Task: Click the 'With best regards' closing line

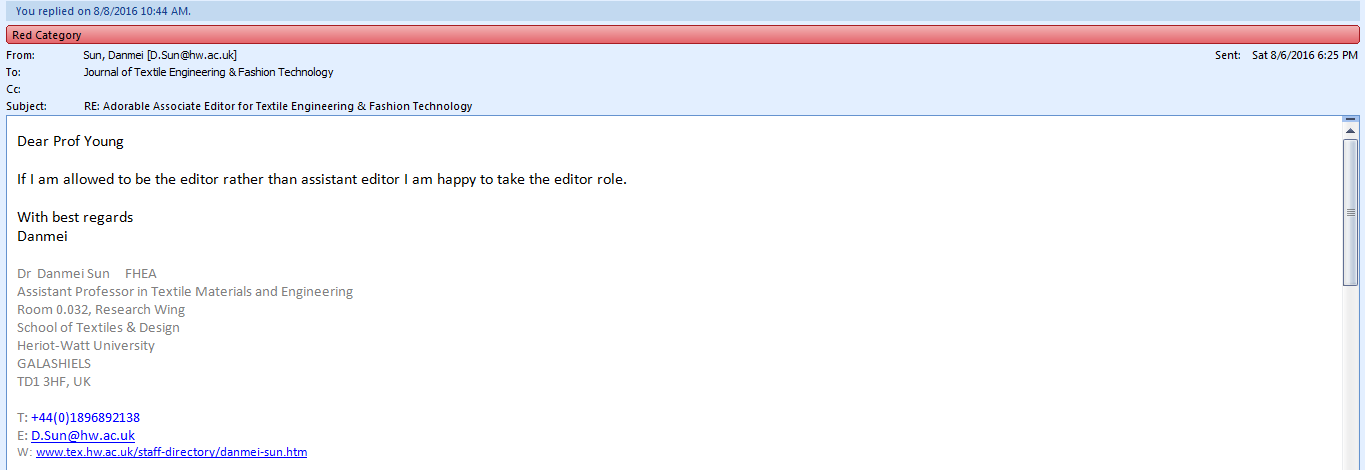Action: [75, 217]
